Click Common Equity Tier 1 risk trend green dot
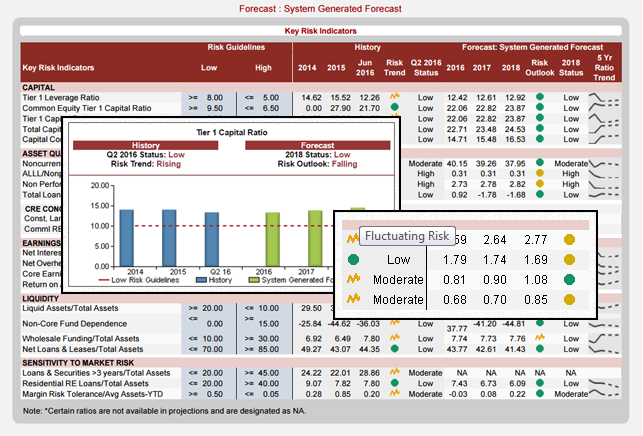 tap(394, 107)
